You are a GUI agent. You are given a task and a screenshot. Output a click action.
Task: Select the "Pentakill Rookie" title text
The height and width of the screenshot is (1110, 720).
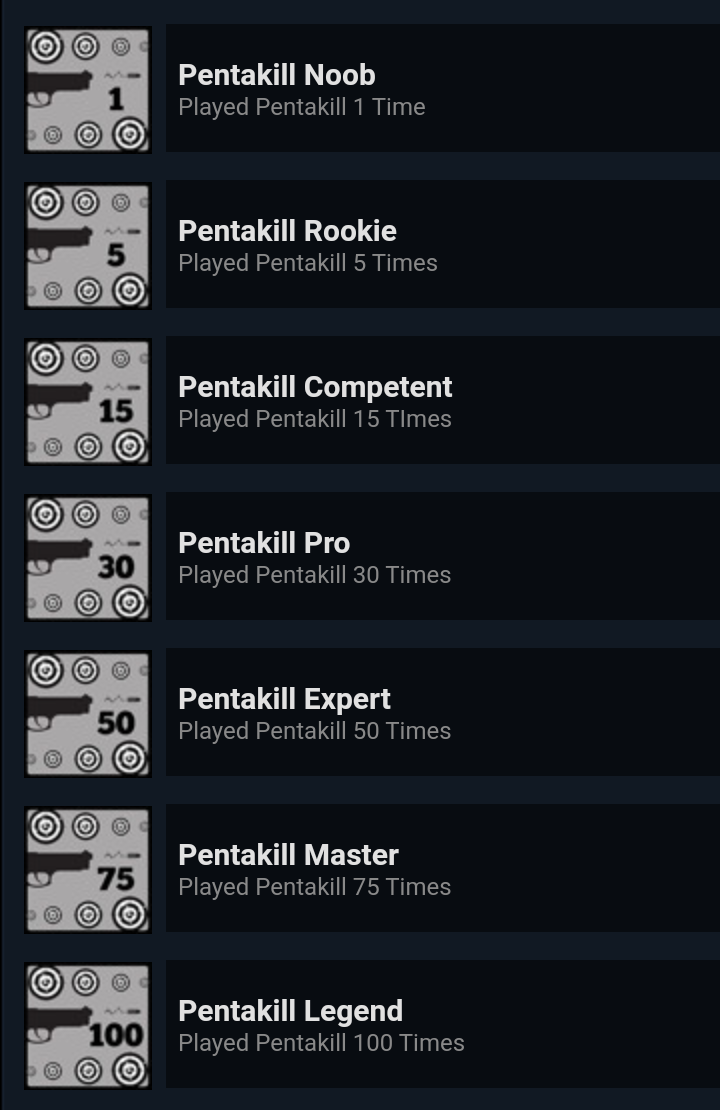[x=287, y=231]
